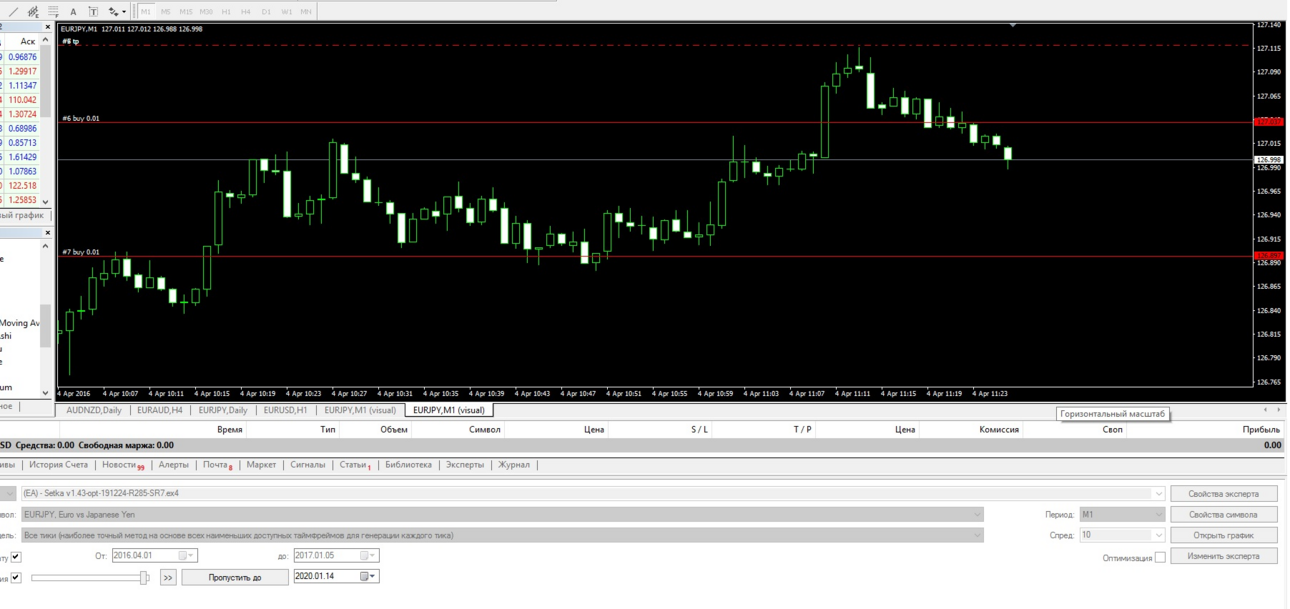Click the Символ column header
Screen dimensions: 1290x609
pos(485,430)
